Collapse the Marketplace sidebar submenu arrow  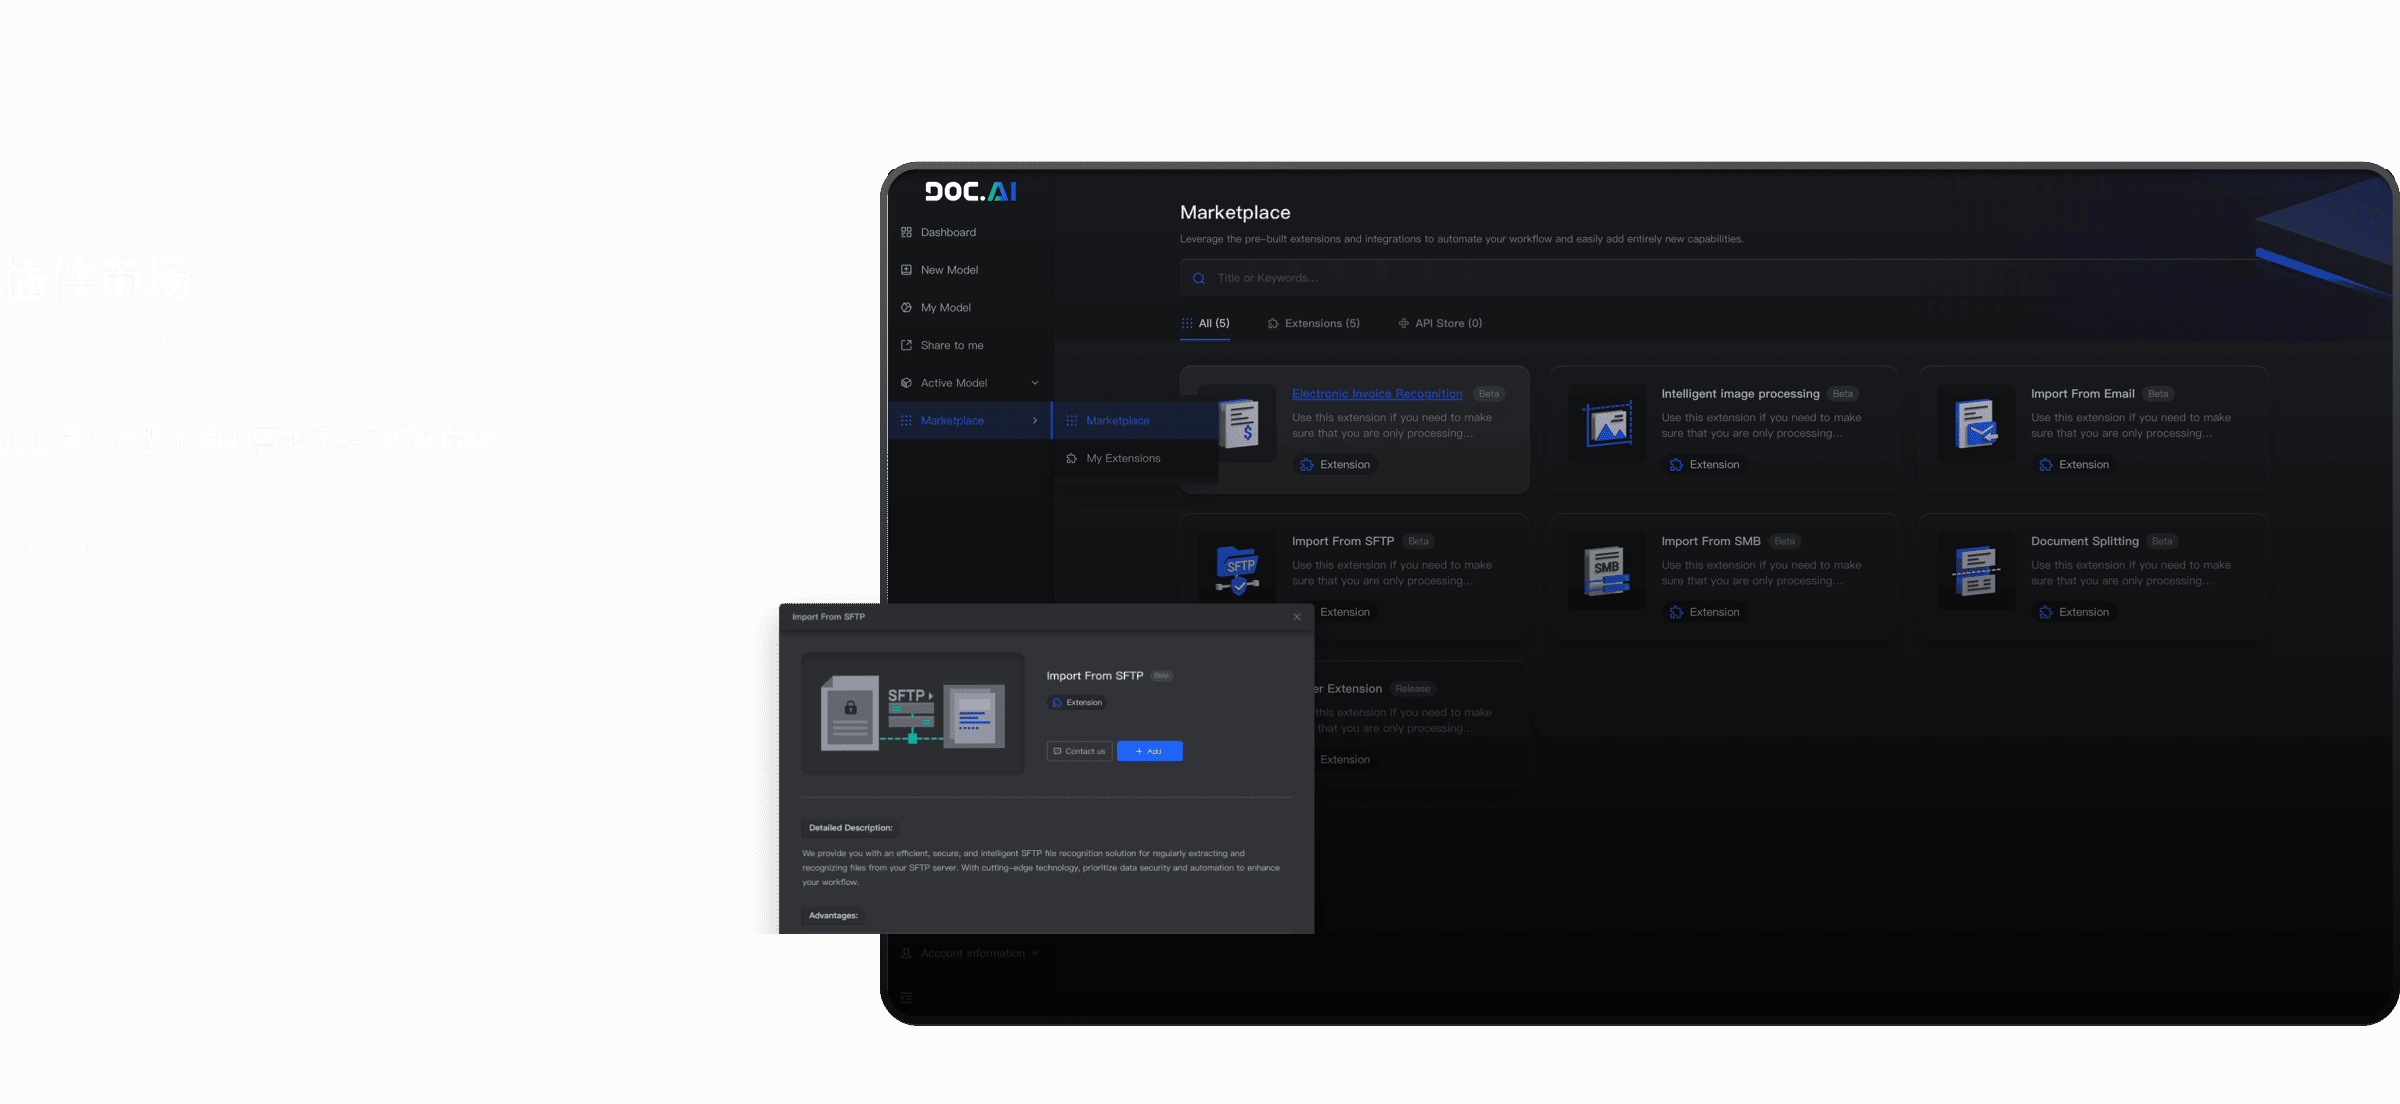click(1035, 421)
